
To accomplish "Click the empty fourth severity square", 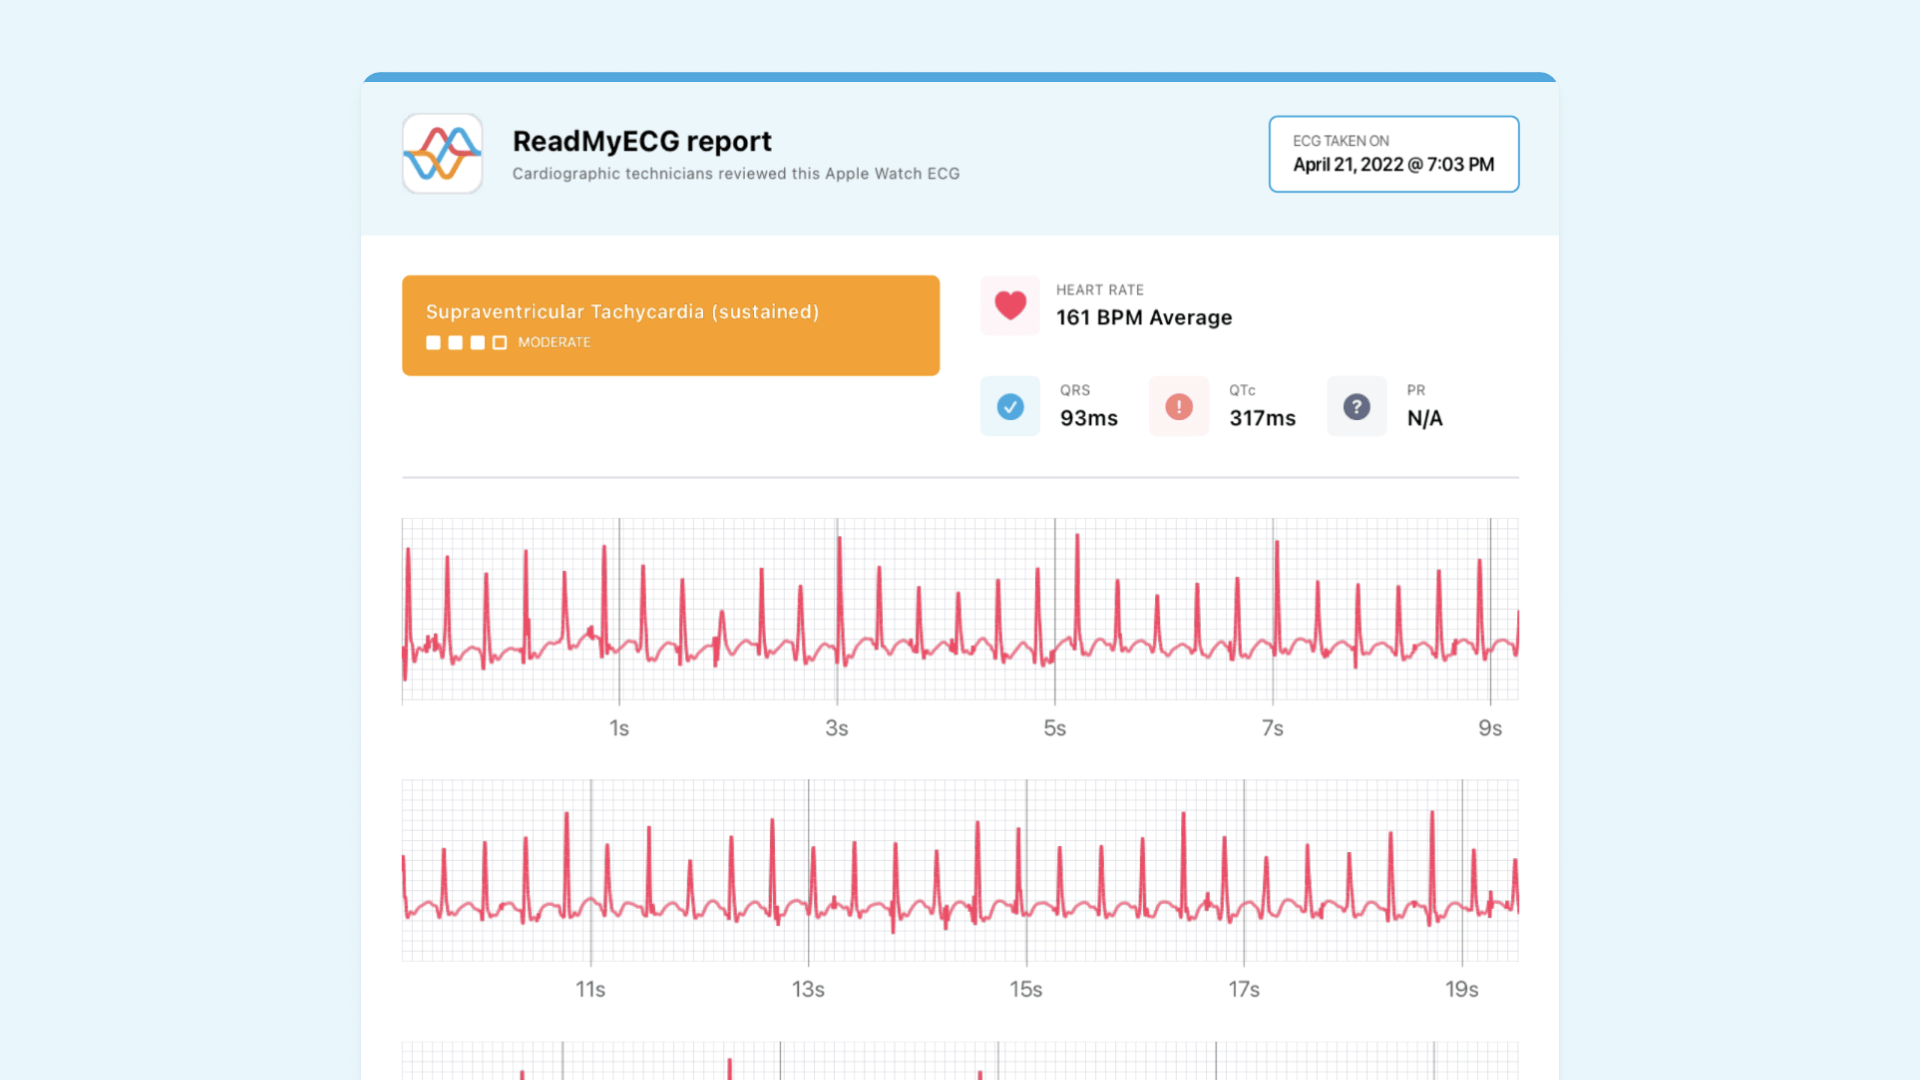I will coord(499,342).
